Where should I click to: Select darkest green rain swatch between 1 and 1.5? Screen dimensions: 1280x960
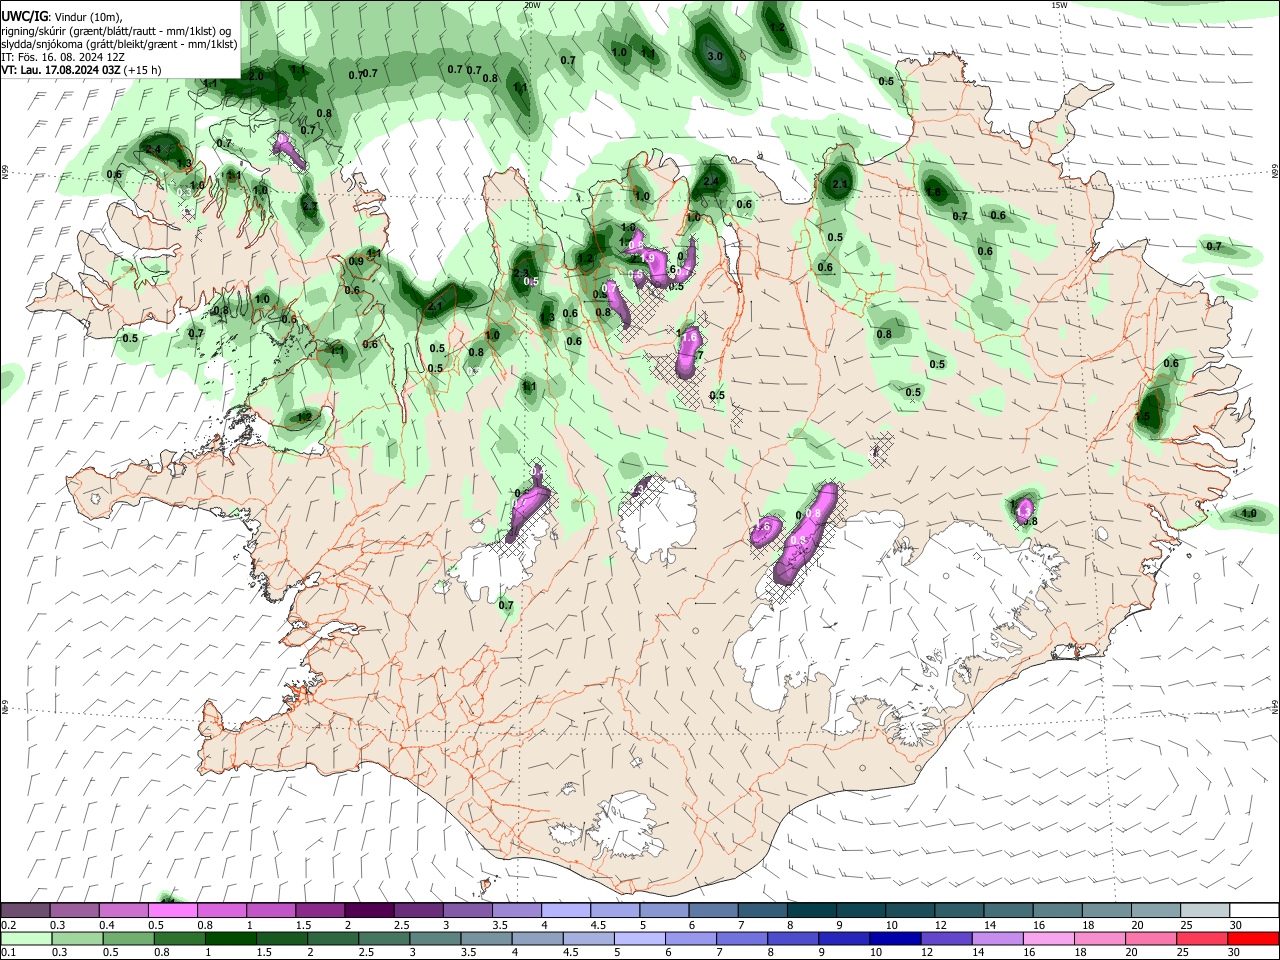tap(230, 938)
